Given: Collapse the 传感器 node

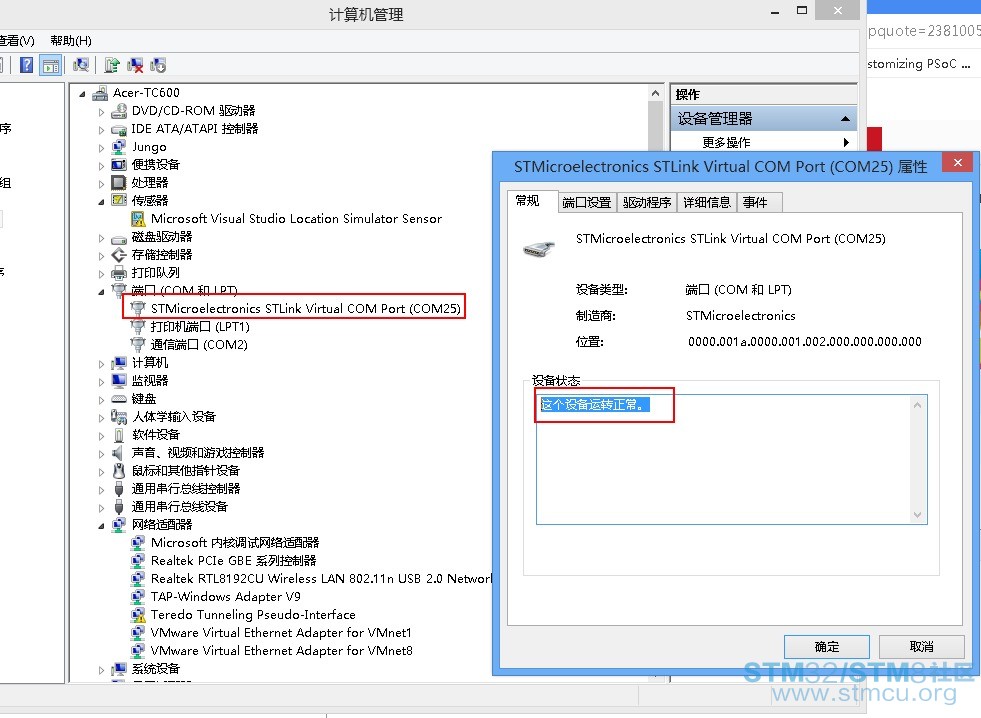Looking at the screenshot, I should tap(101, 201).
